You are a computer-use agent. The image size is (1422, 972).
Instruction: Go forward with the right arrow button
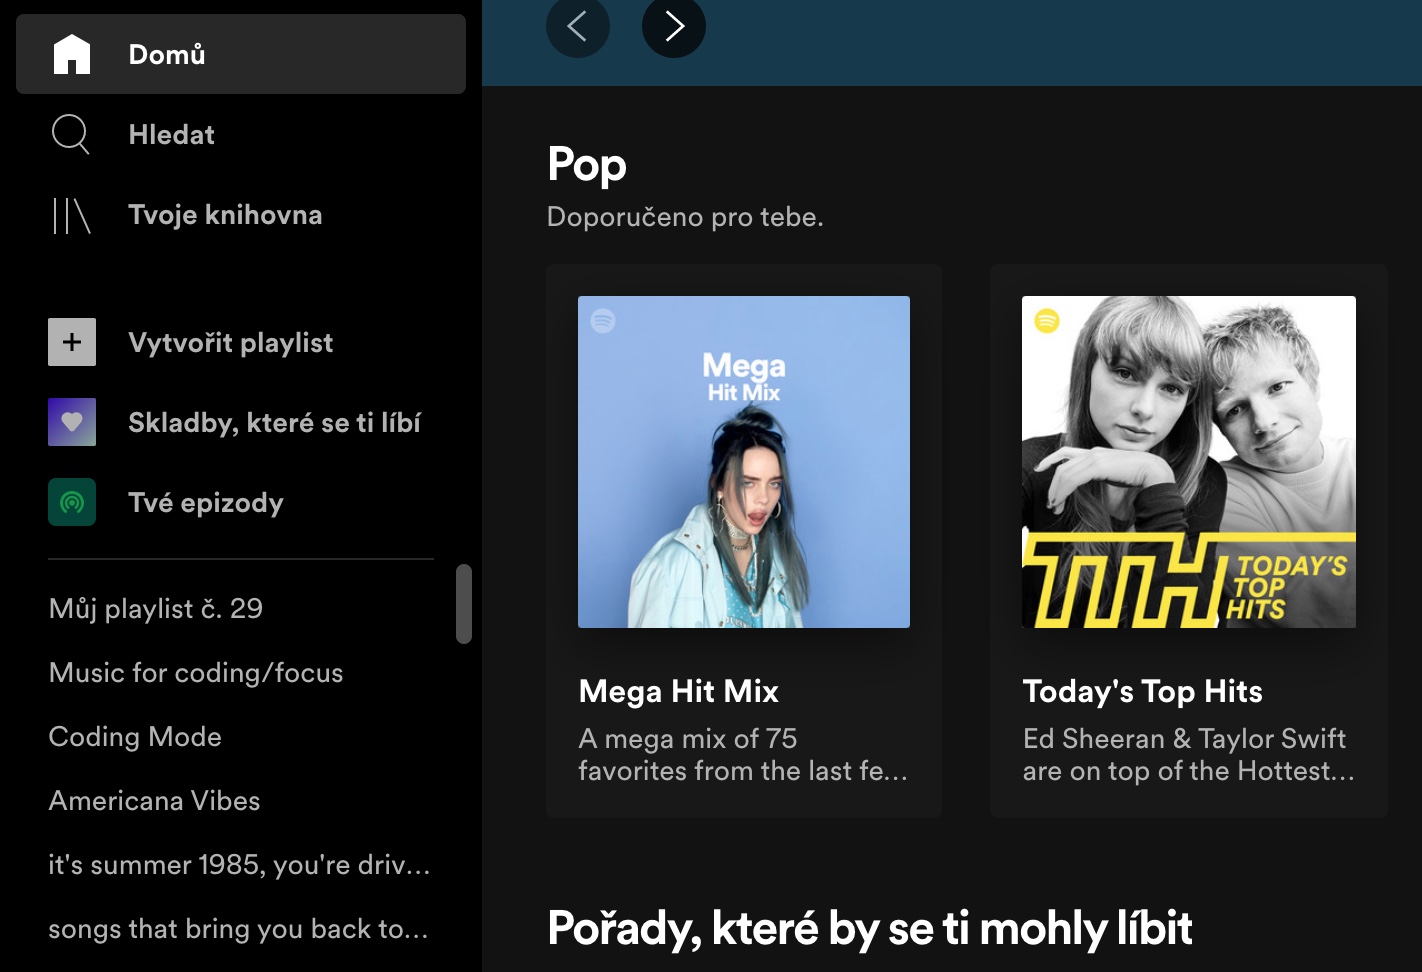(x=674, y=26)
